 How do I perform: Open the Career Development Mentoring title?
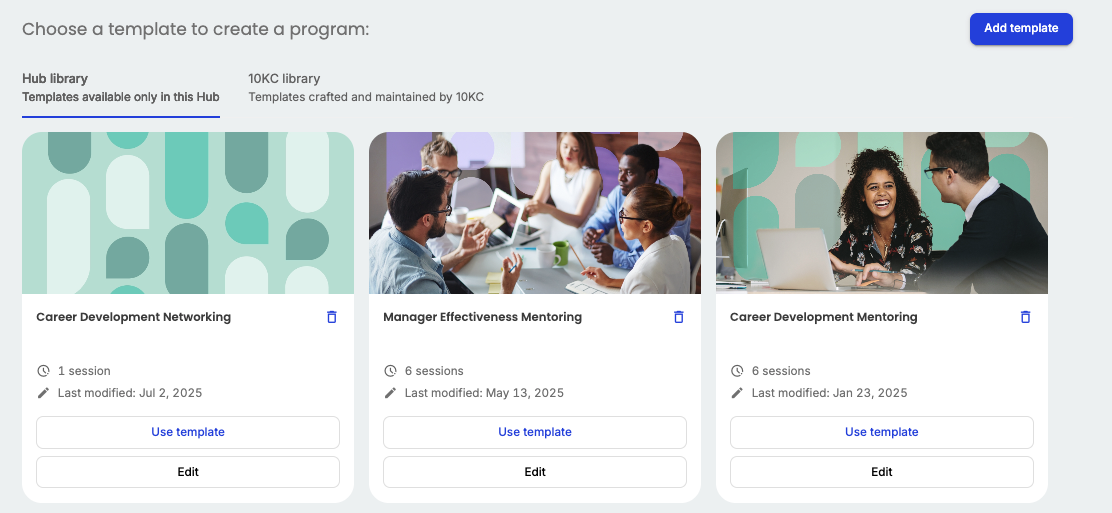pos(823,317)
